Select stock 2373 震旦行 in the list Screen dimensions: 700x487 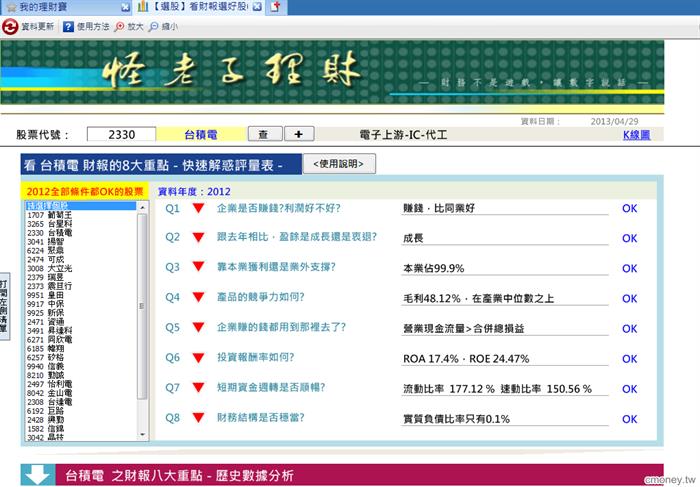point(81,286)
